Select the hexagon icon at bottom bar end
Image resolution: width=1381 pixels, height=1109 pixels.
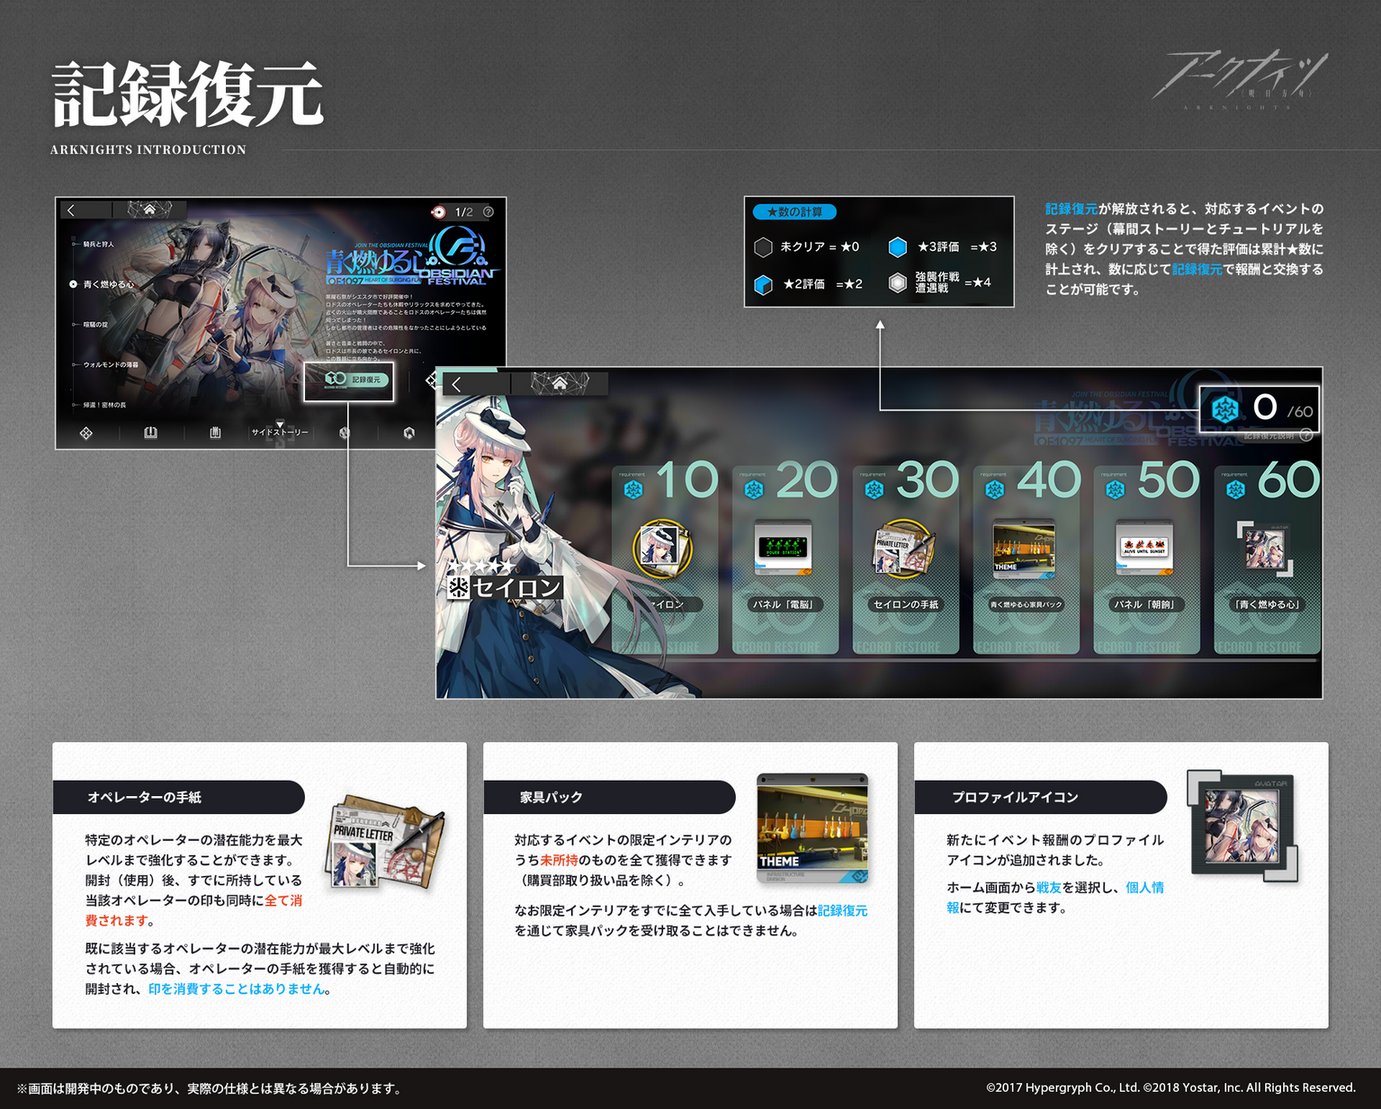click(409, 433)
